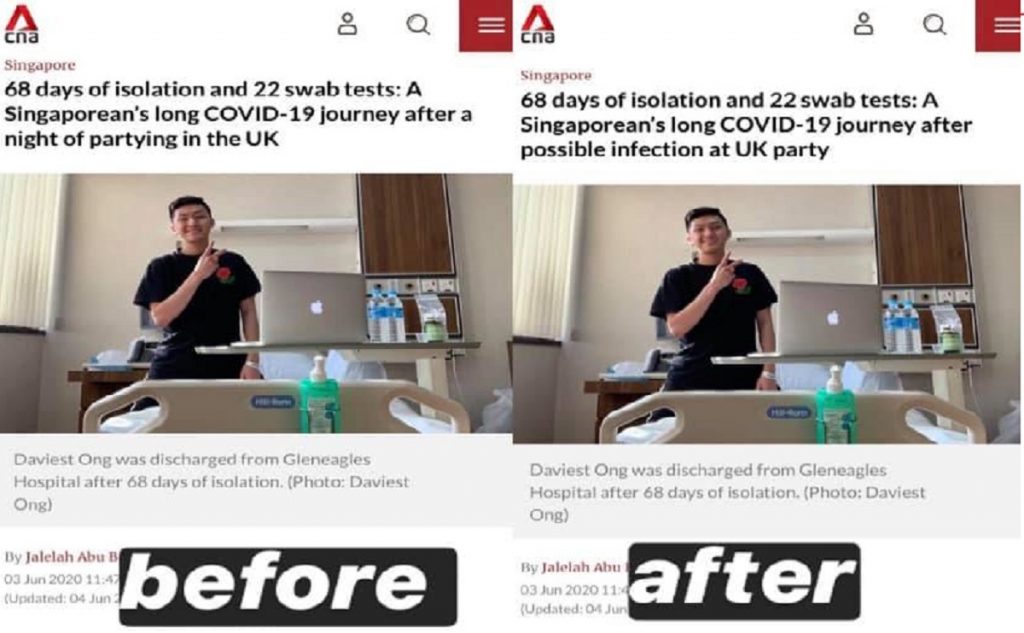1024x633 pixels.
Task: Open the hospital room photo in left article
Action: (256, 303)
